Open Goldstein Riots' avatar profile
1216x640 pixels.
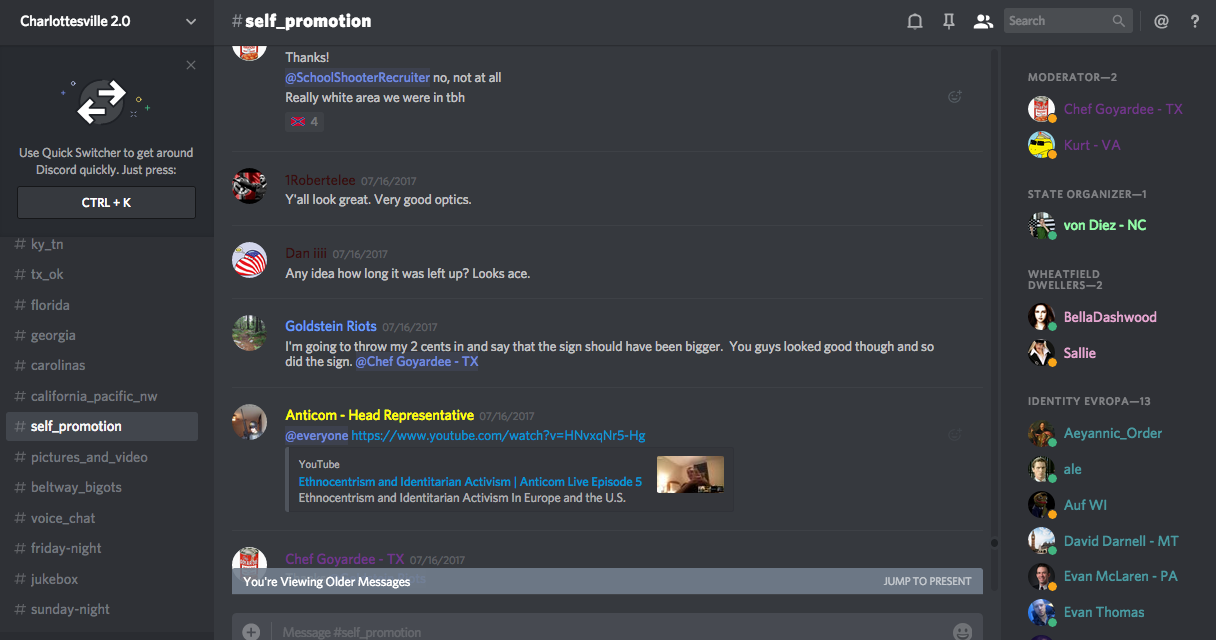249,333
